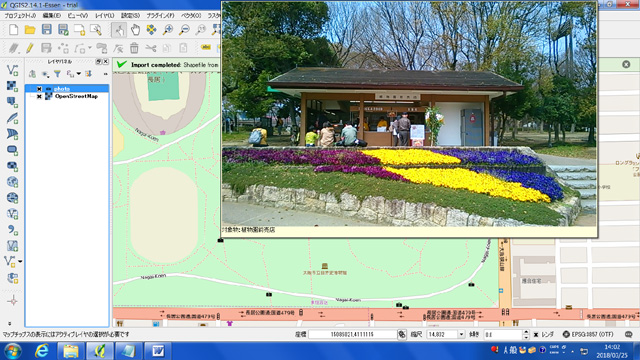Image resolution: width=640 pixels, height=360 pixels.
Task: Select the zoom to native resolution icon
Action: [x=201, y=29]
